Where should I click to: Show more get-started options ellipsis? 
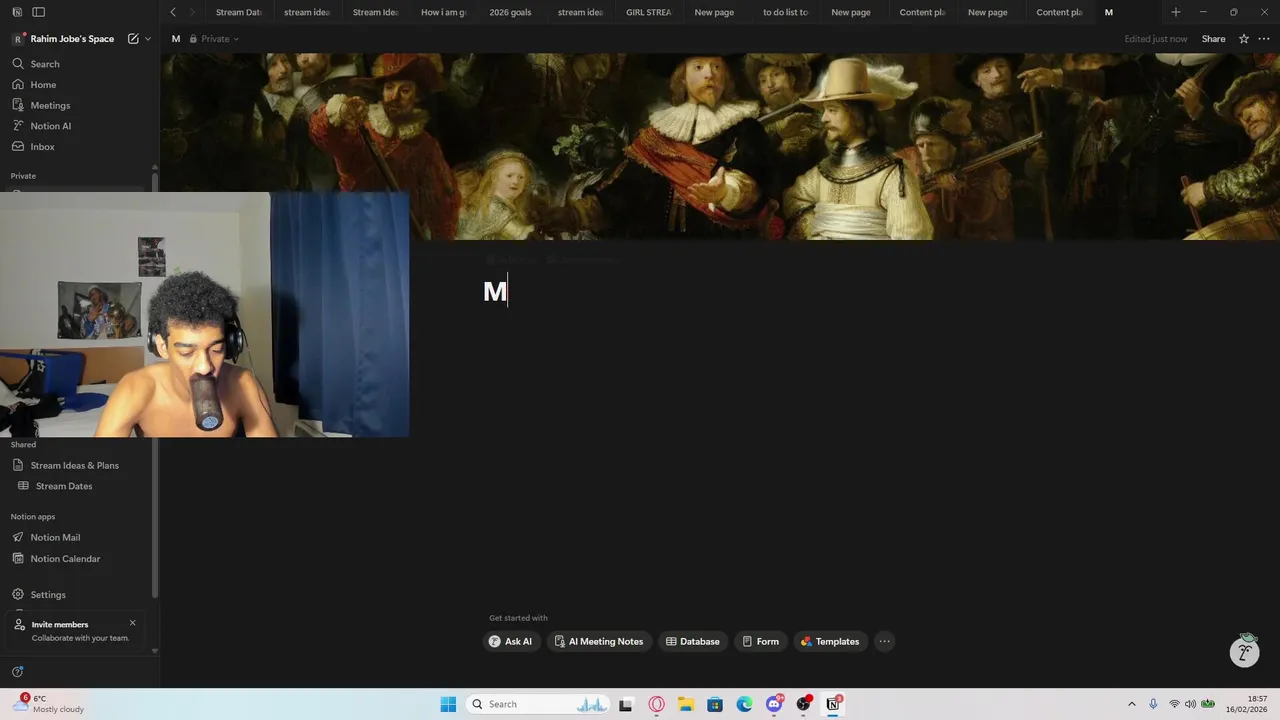coord(885,642)
